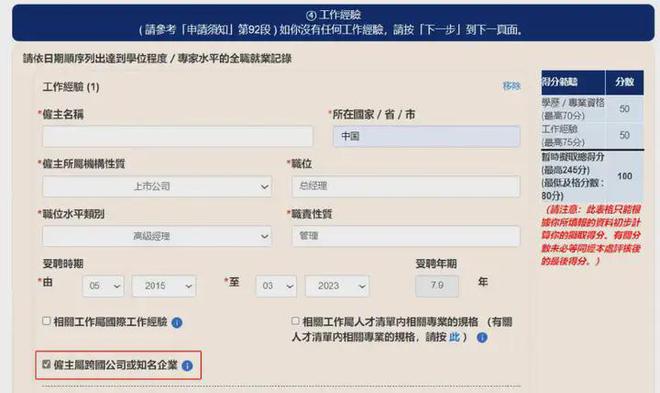Open 僱主所屬機構性質 dropdown showing 上市公司
Screen dimensions: 660x393
157,186
